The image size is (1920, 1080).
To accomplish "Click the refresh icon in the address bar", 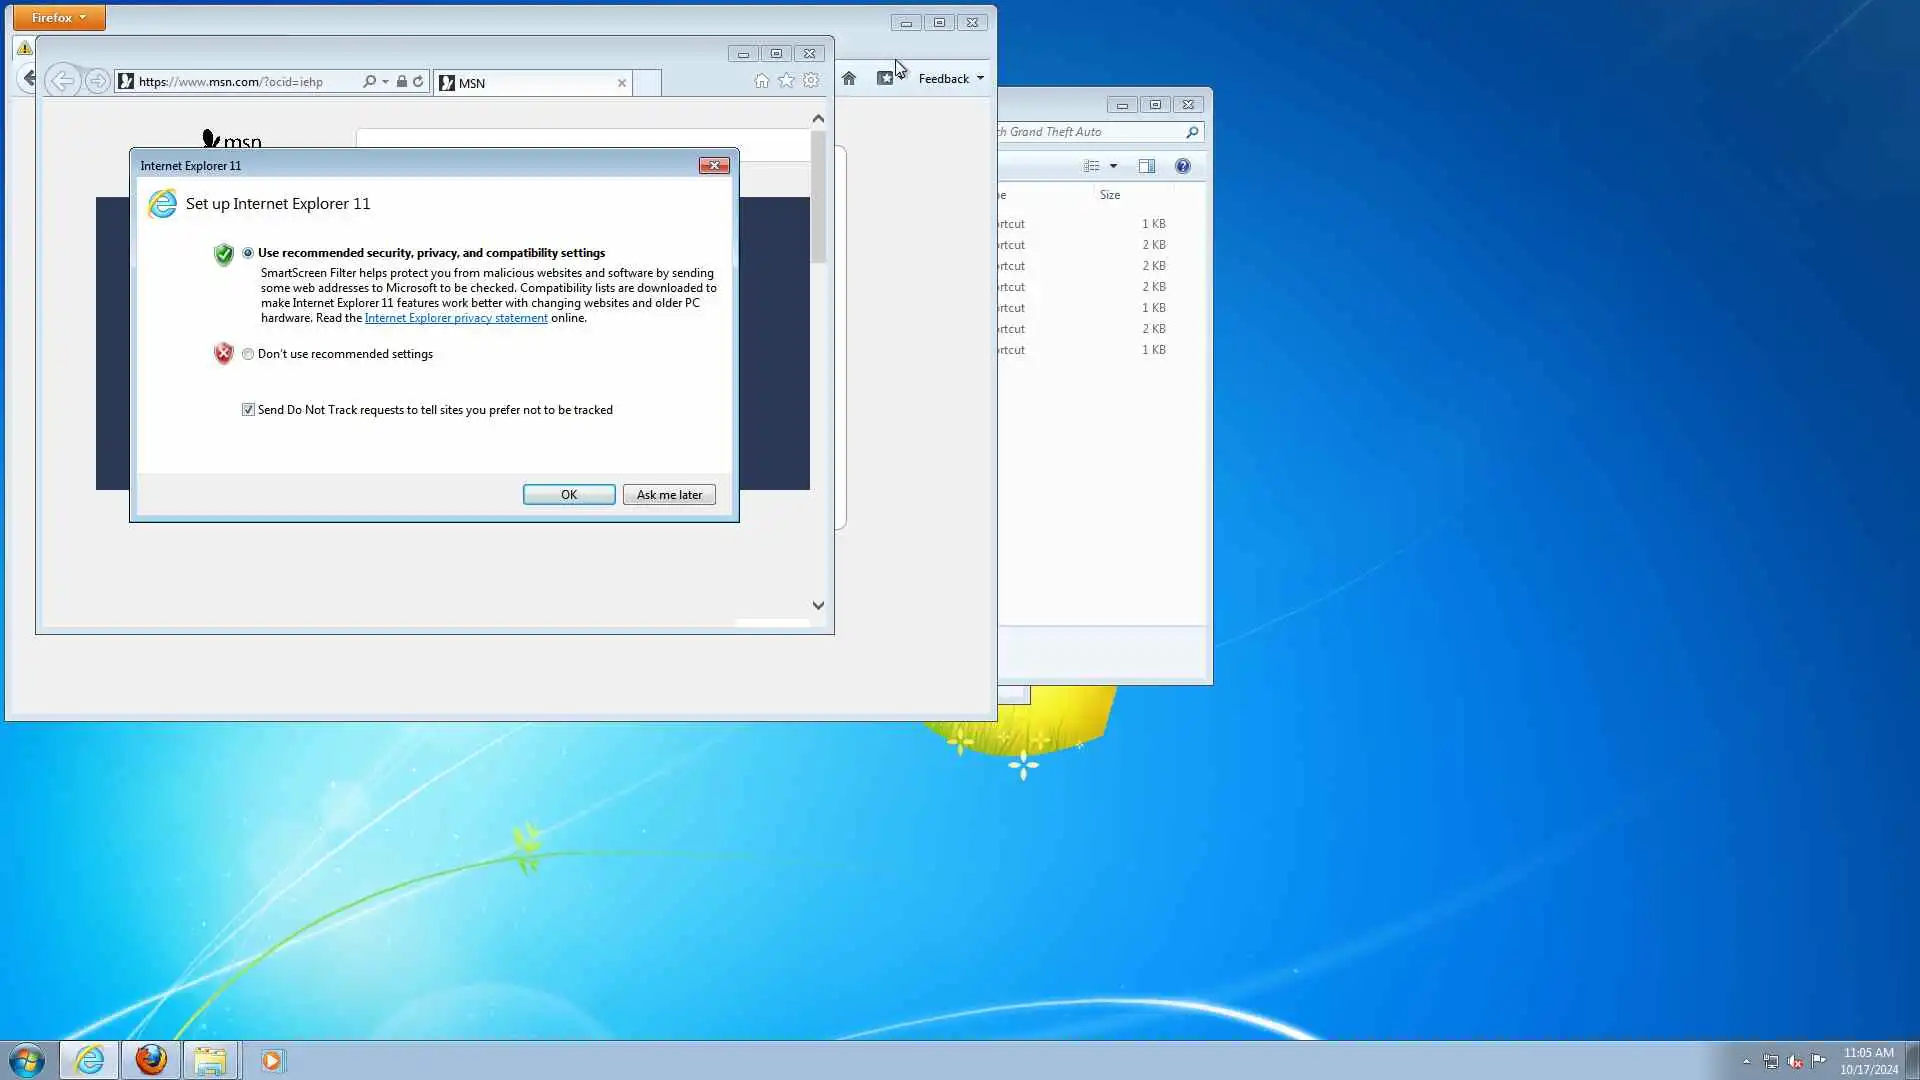I will click(418, 82).
